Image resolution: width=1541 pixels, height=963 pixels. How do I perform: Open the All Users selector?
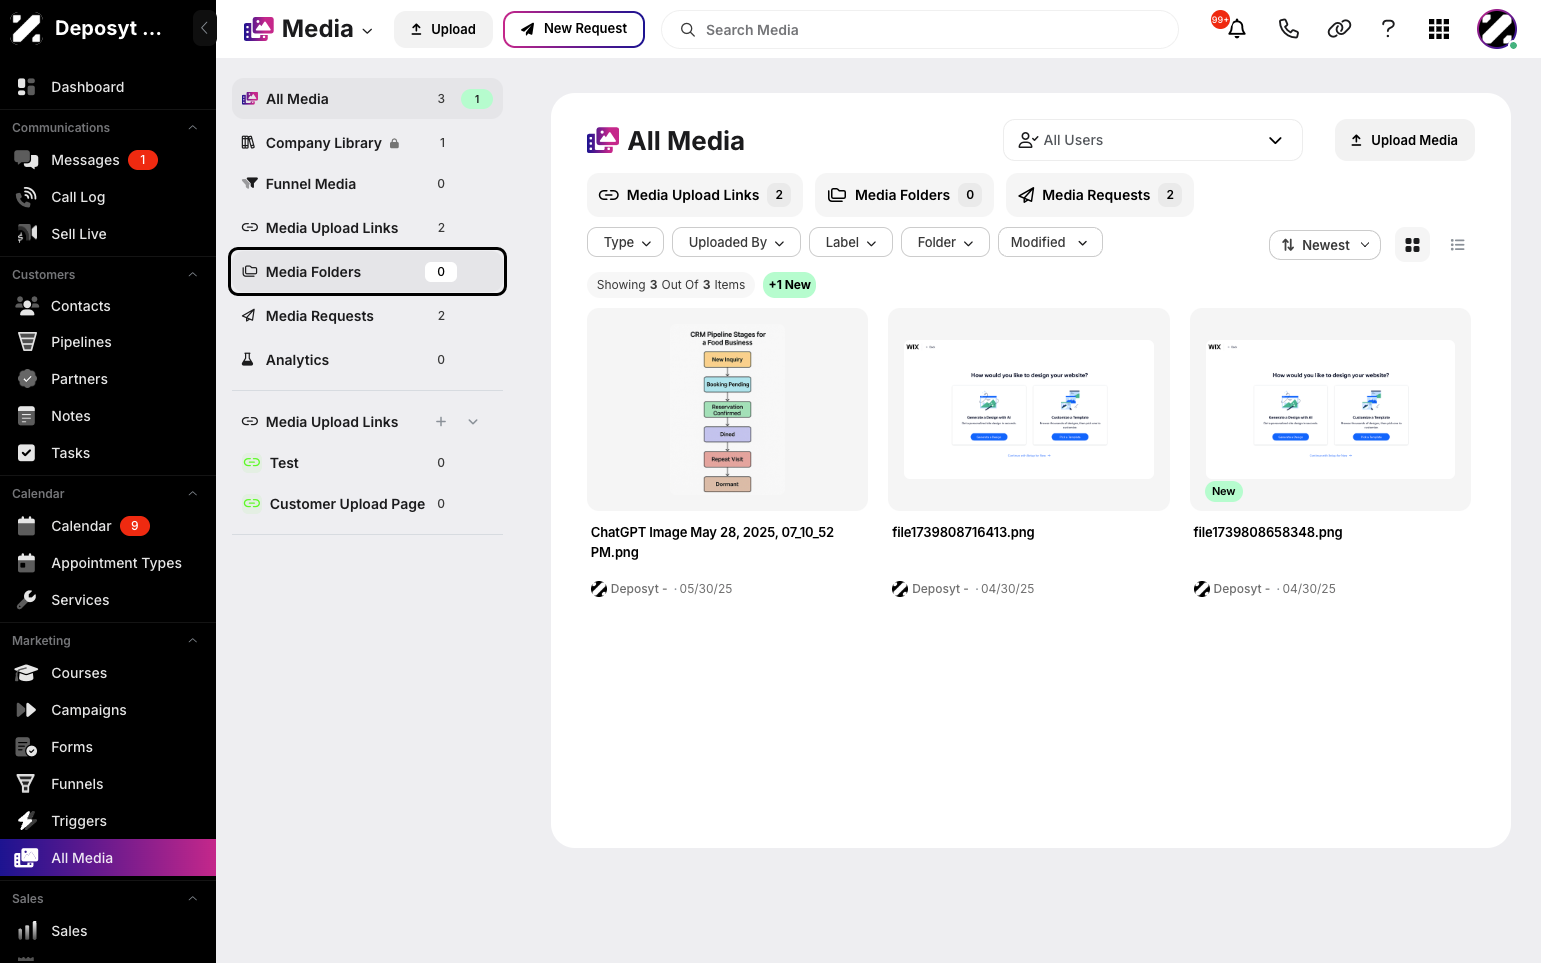pos(1152,140)
